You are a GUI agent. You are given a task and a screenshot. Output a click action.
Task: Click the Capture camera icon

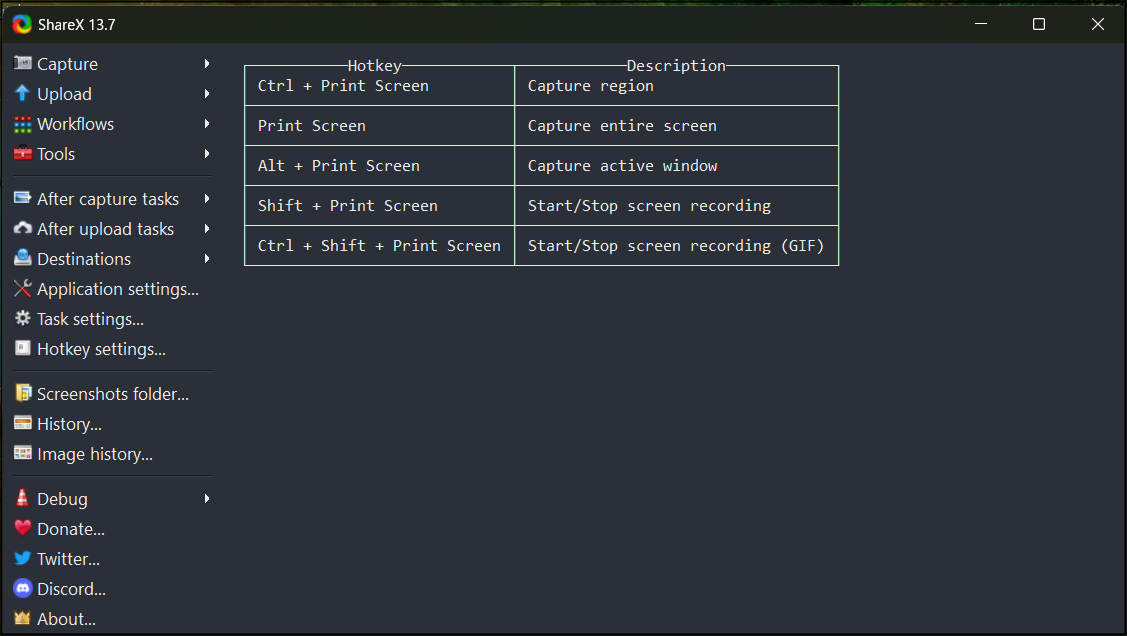23,63
